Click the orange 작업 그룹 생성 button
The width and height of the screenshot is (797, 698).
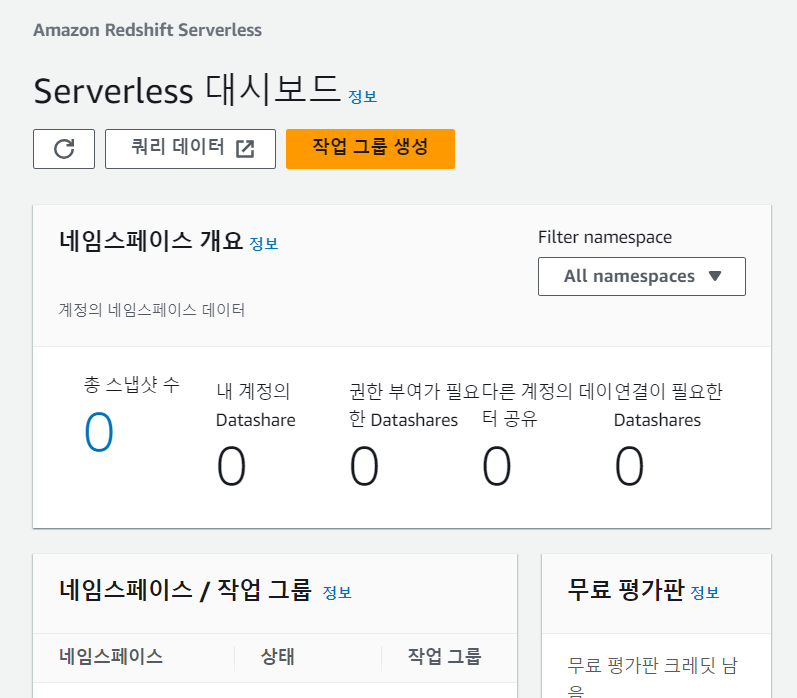click(370, 149)
